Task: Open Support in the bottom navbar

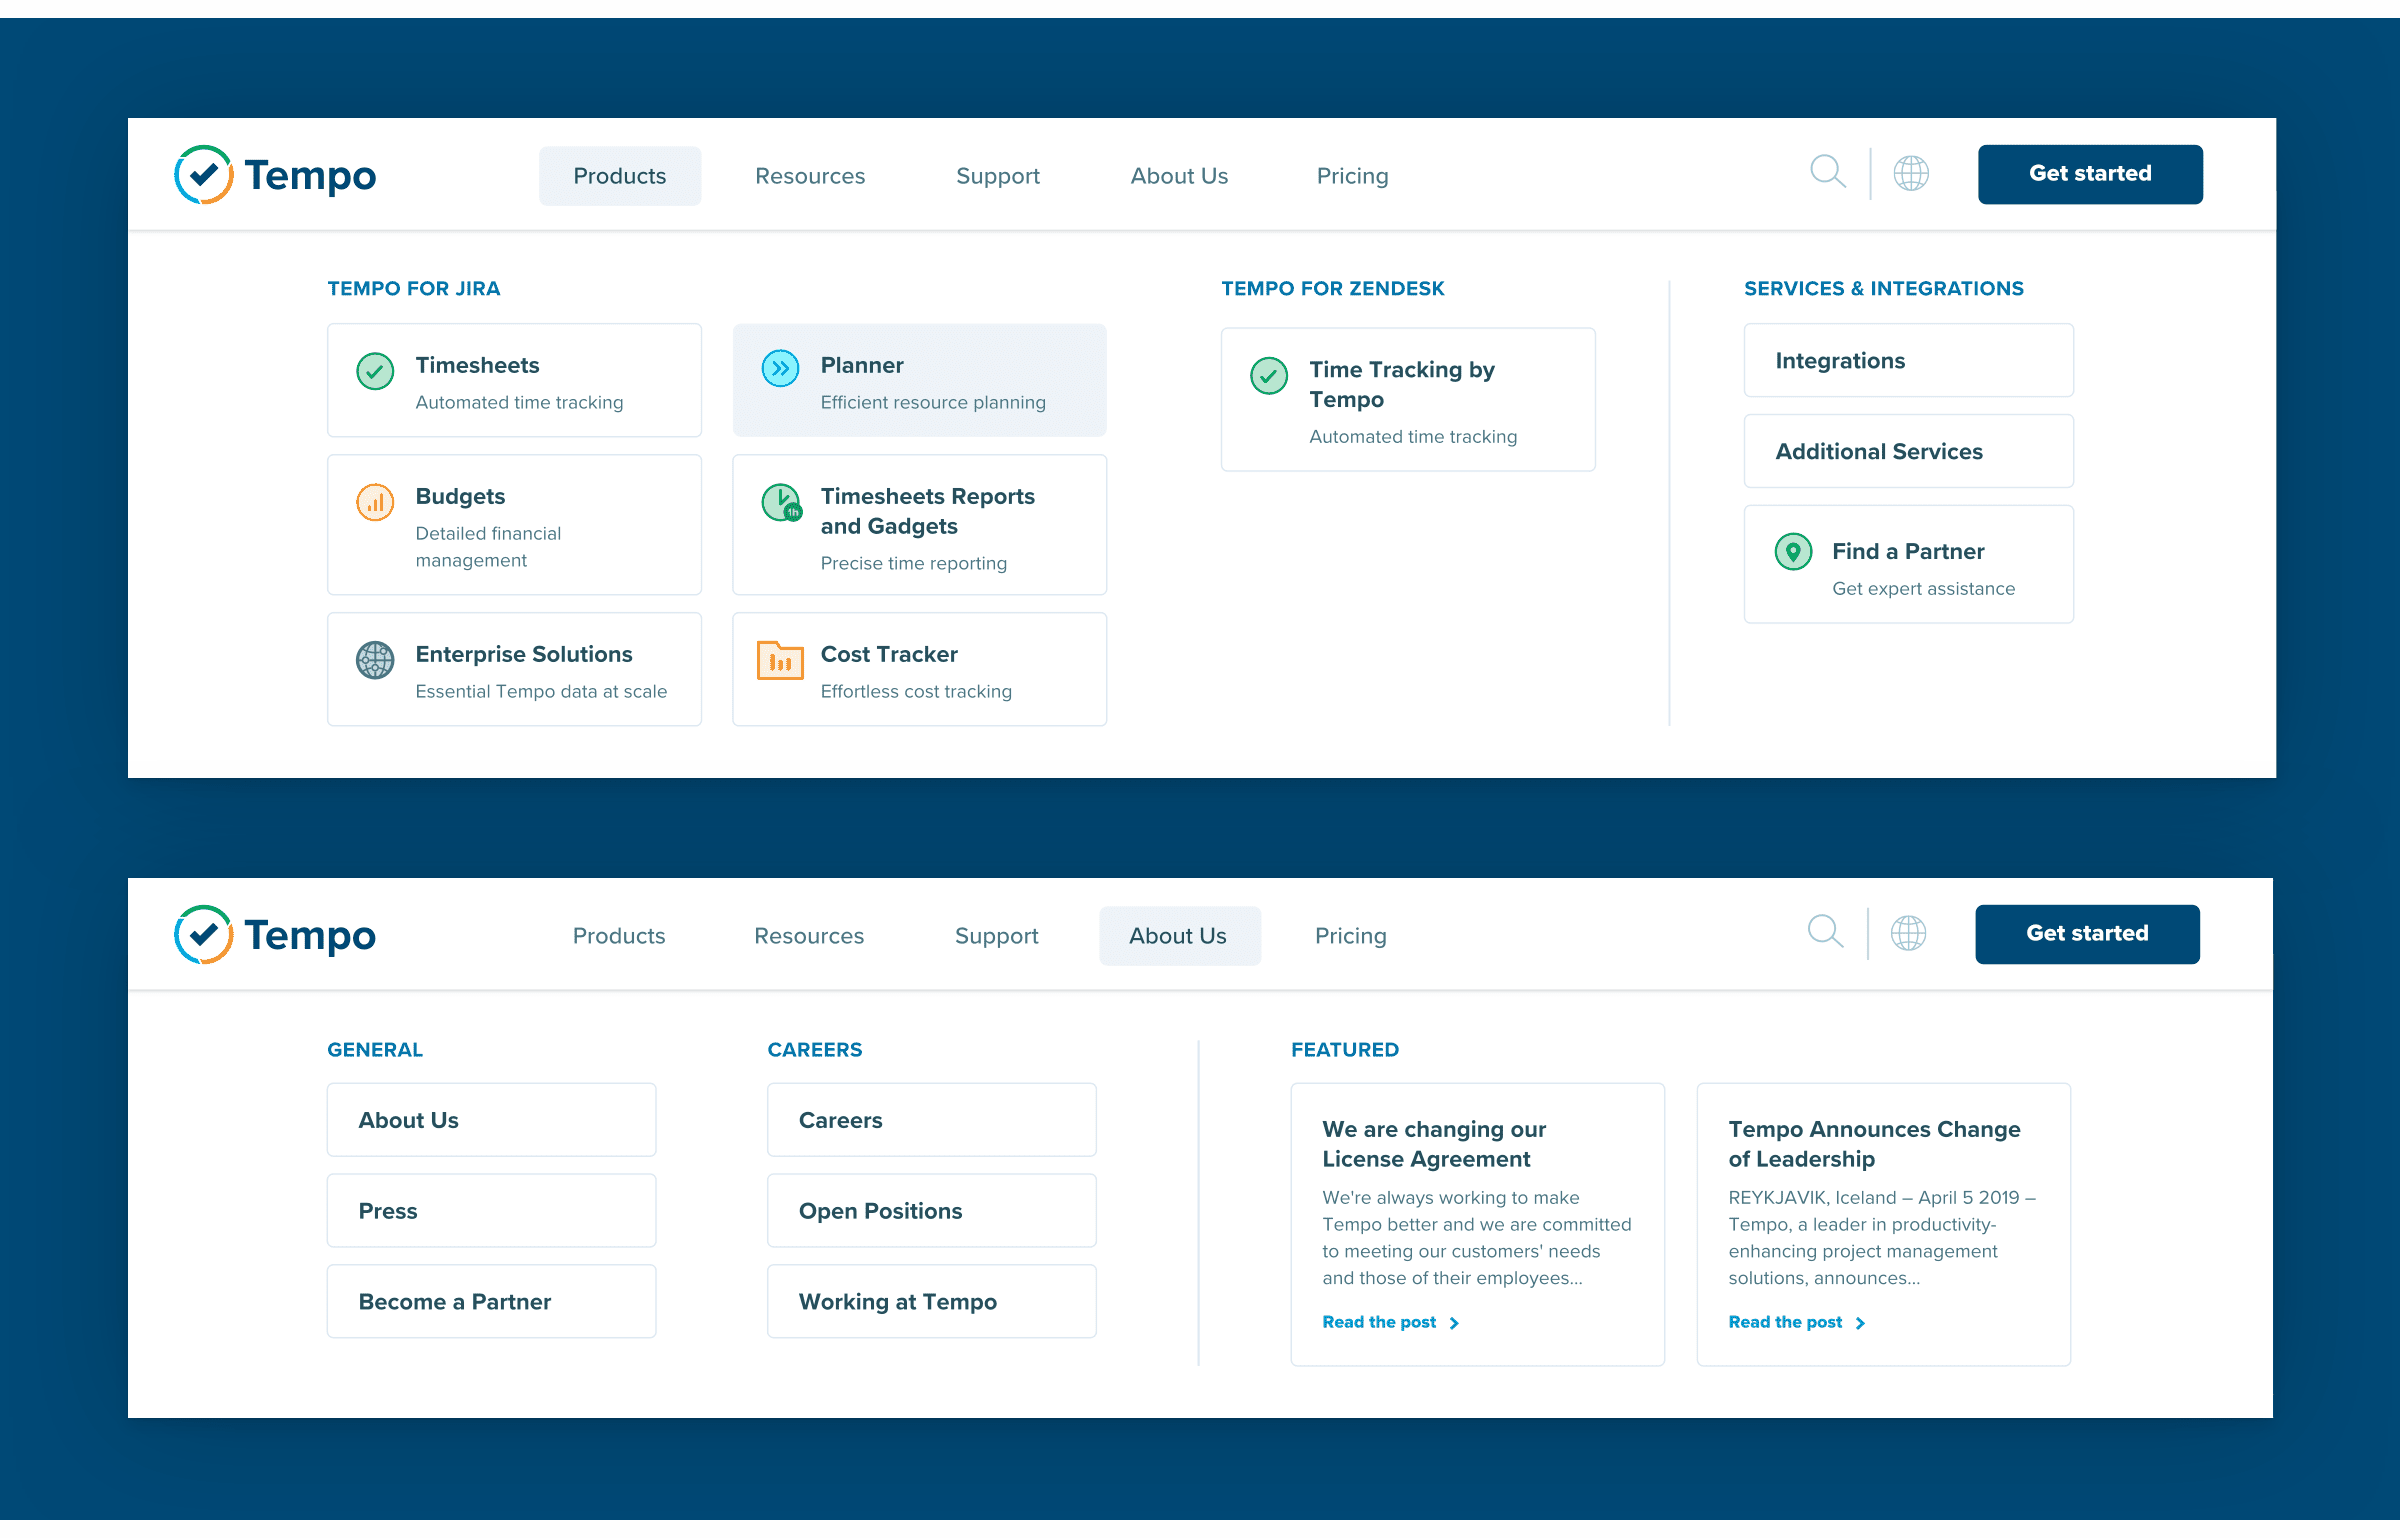Action: point(996,936)
